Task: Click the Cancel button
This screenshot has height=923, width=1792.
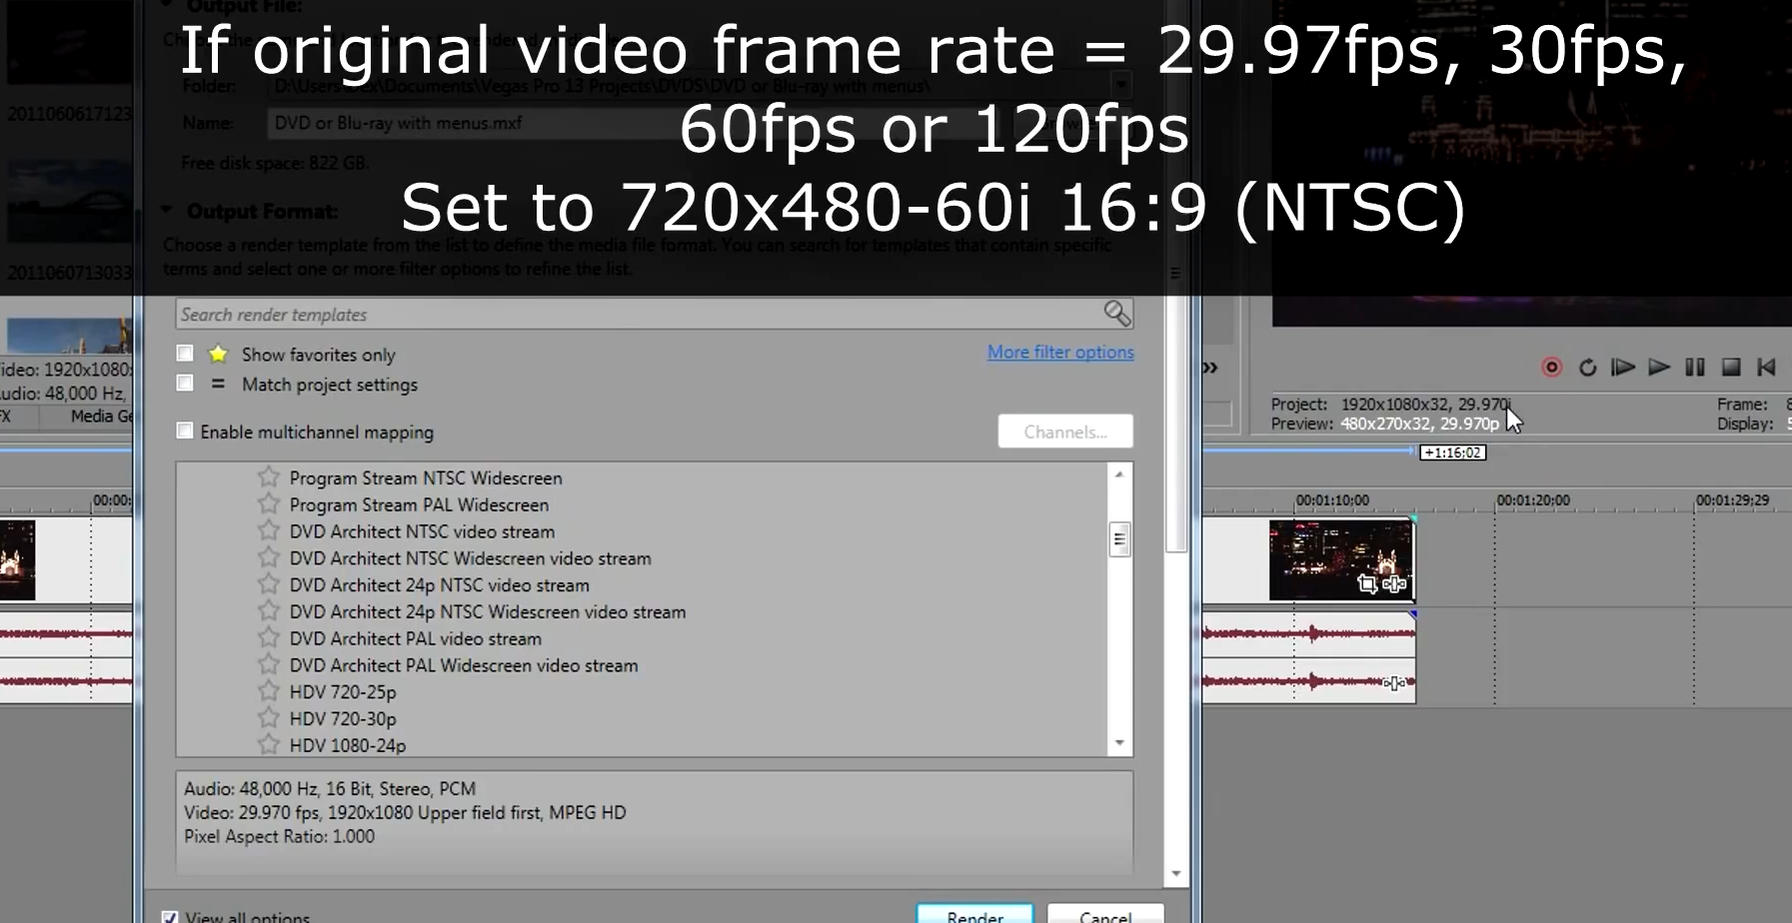Action: tap(1106, 915)
